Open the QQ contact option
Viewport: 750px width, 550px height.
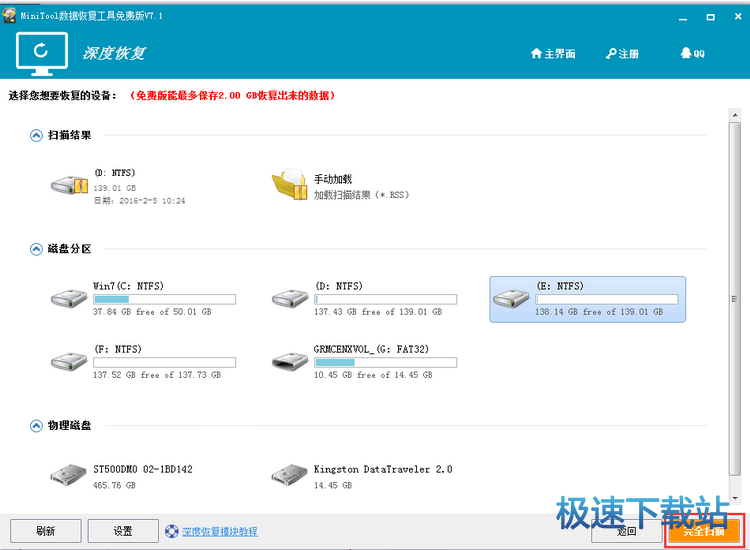pyautogui.click(x=693, y=53)
